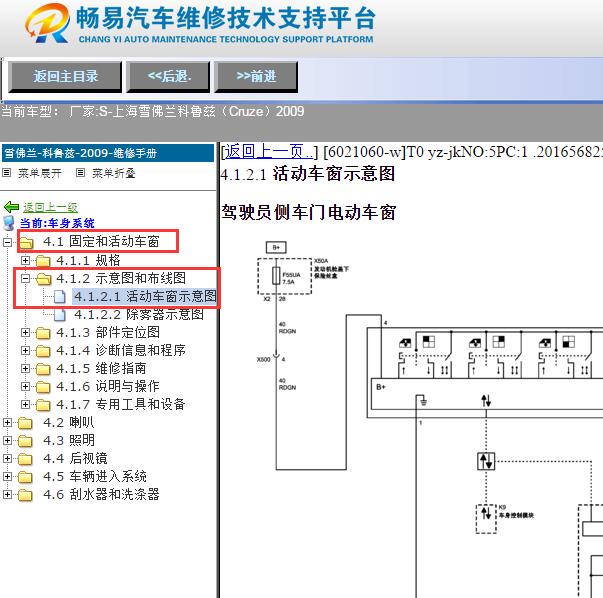Select tree item 4.1.2 示意图和布线图

pyautogui.click(x=121, y=278)
